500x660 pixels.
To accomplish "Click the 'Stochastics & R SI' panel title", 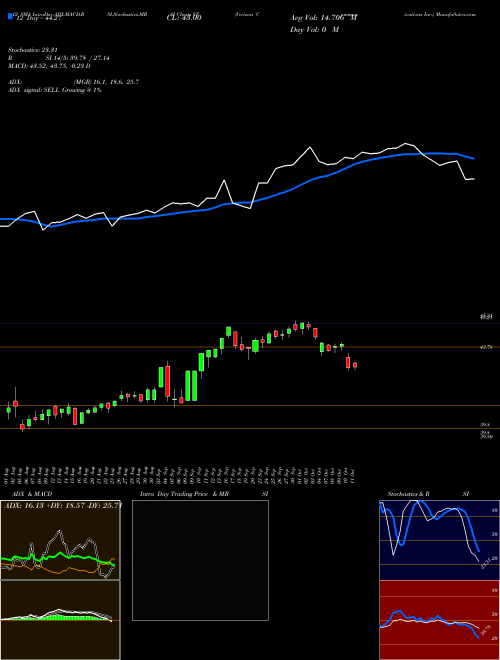I will (428, 494).
